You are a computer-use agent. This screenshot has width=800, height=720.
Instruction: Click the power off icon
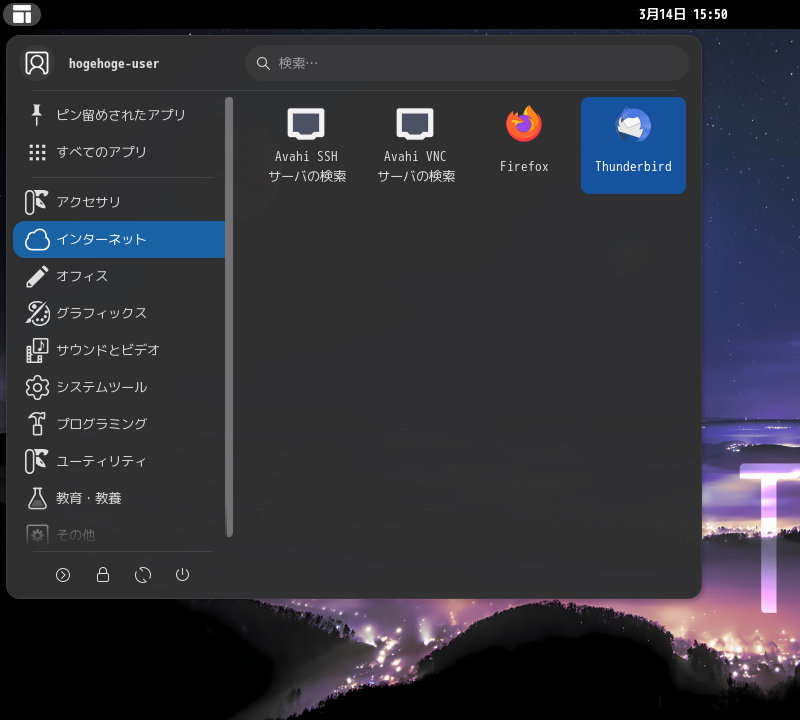[182, 575]
